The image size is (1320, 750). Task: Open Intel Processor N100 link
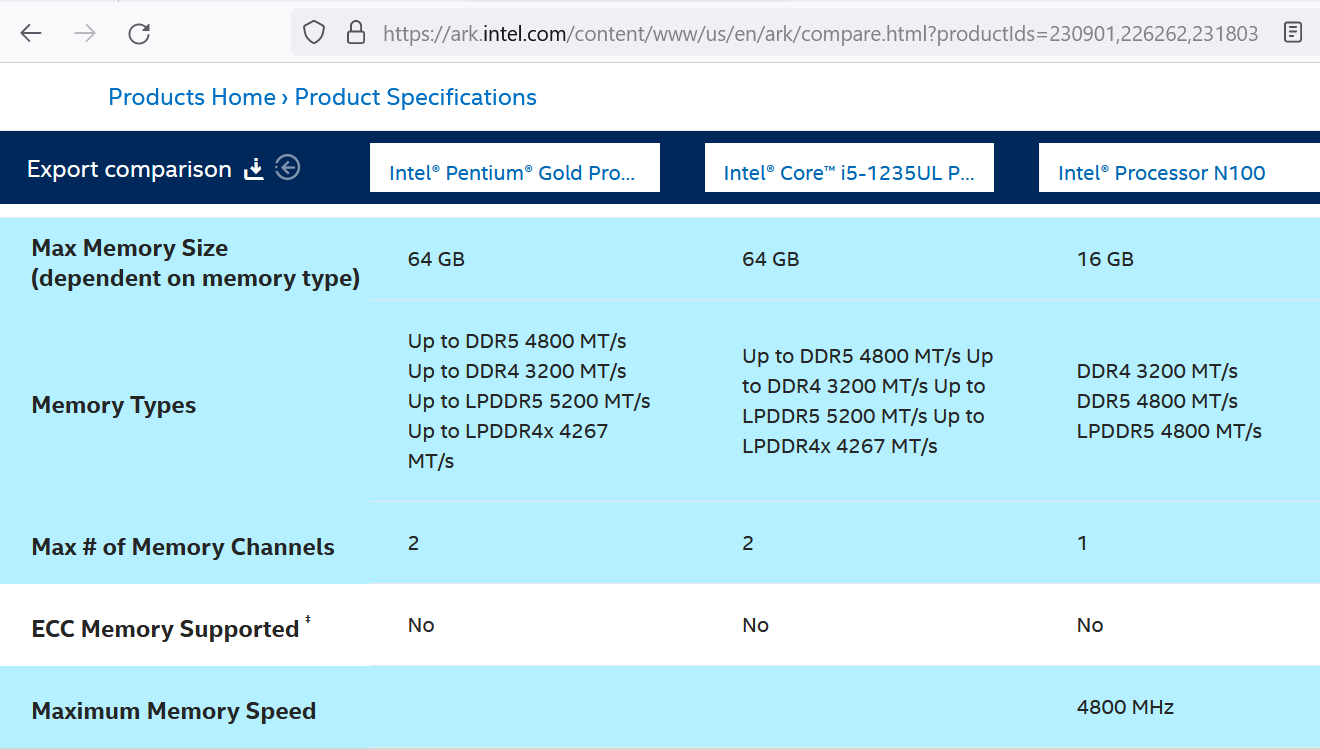coord(1161,173)
